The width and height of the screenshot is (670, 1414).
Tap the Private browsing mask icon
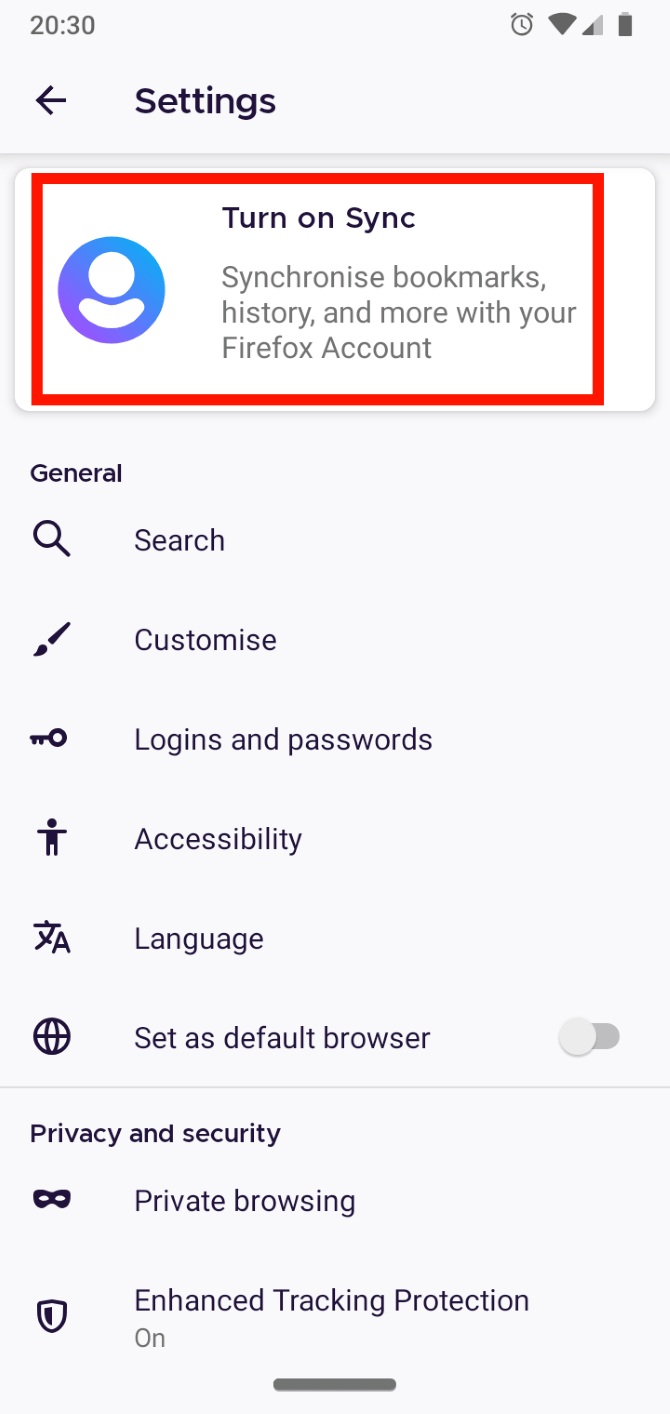click(51, 1200)
